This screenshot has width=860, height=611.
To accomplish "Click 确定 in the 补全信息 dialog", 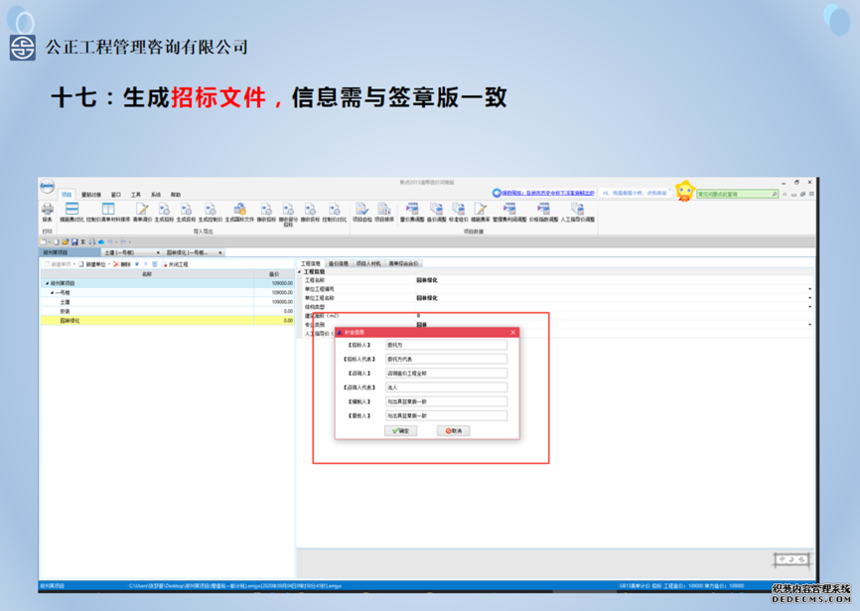I will (401, 431).
